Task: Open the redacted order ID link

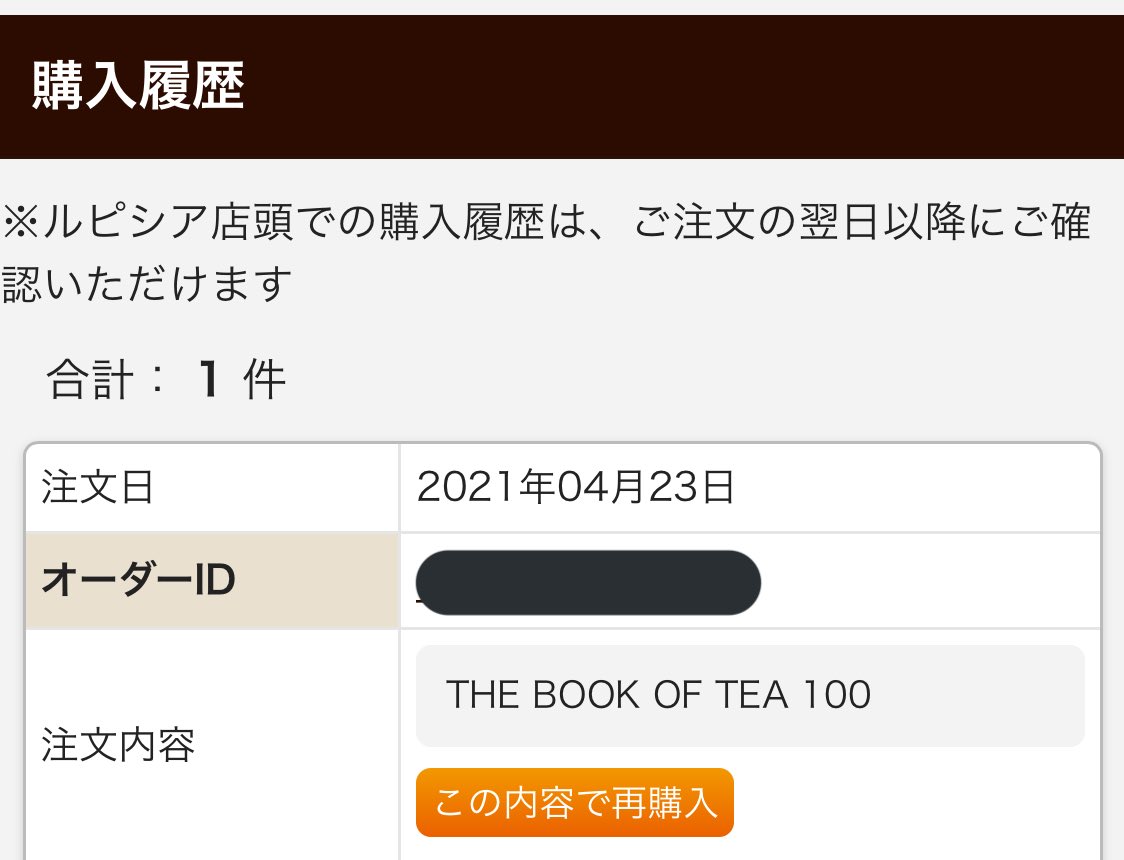Action: tap(588, 582)
